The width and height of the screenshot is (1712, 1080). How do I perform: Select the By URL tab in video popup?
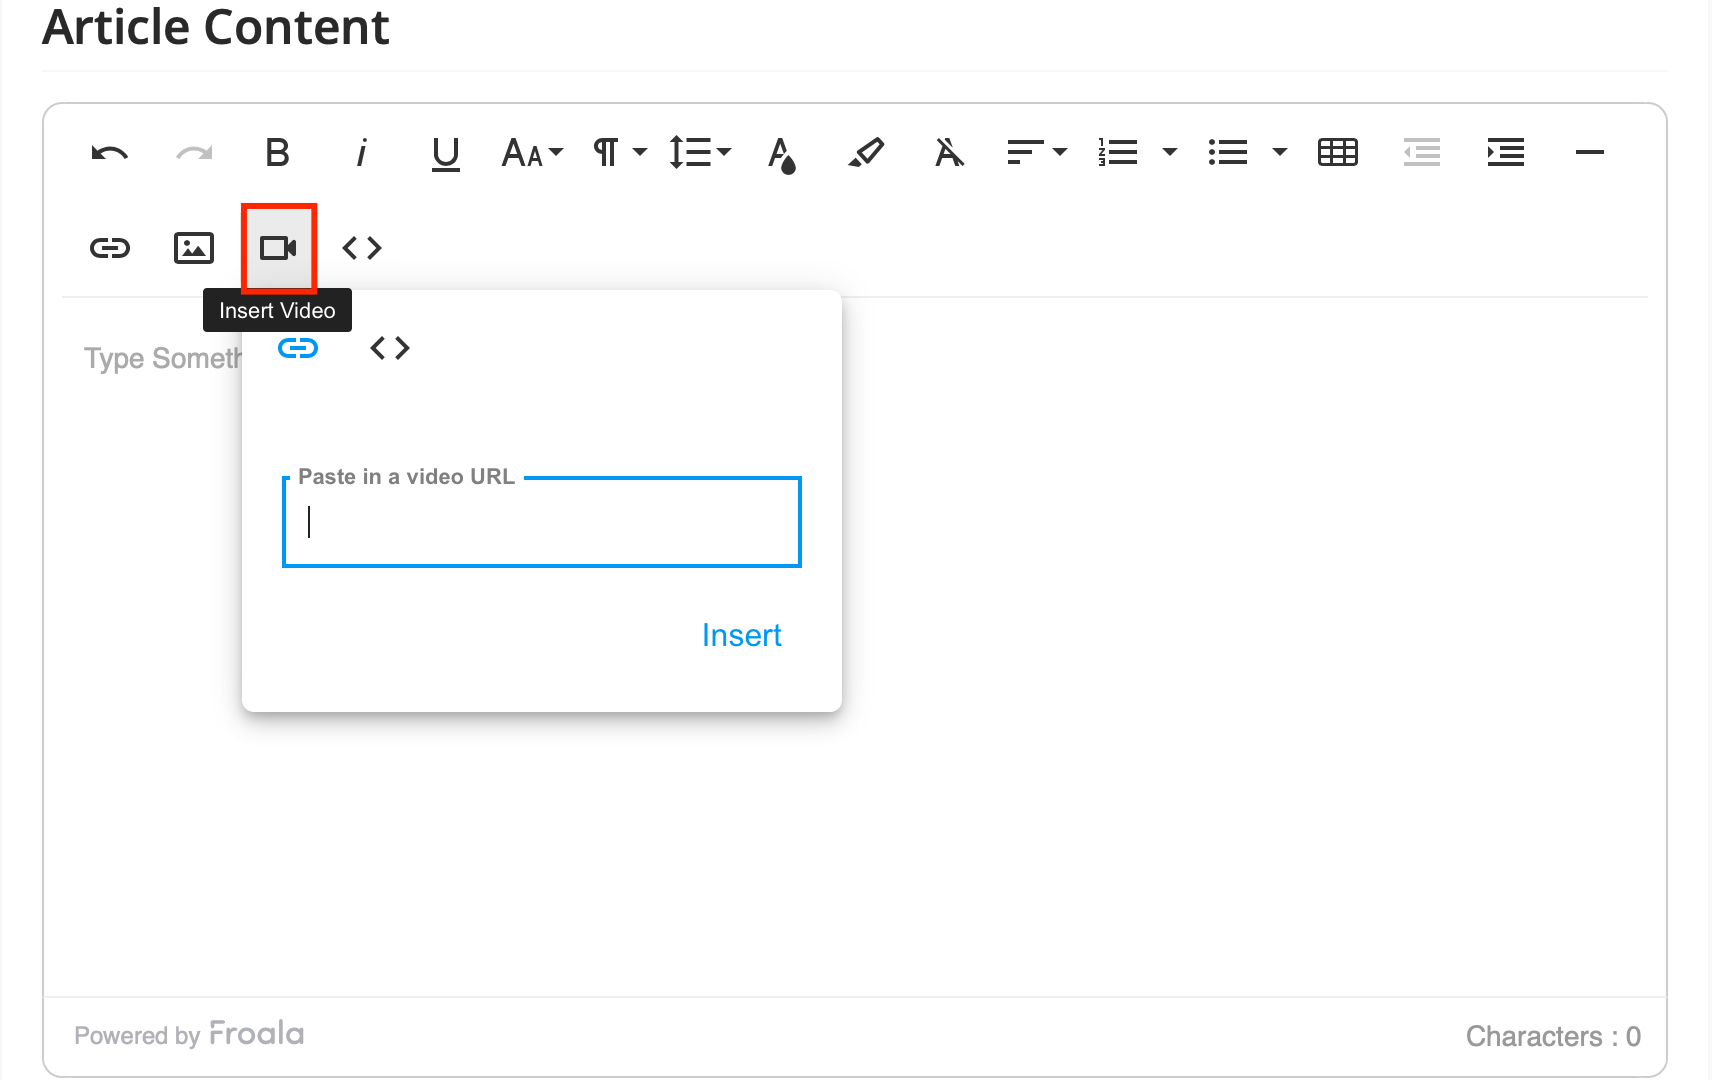tap(298, 348)
